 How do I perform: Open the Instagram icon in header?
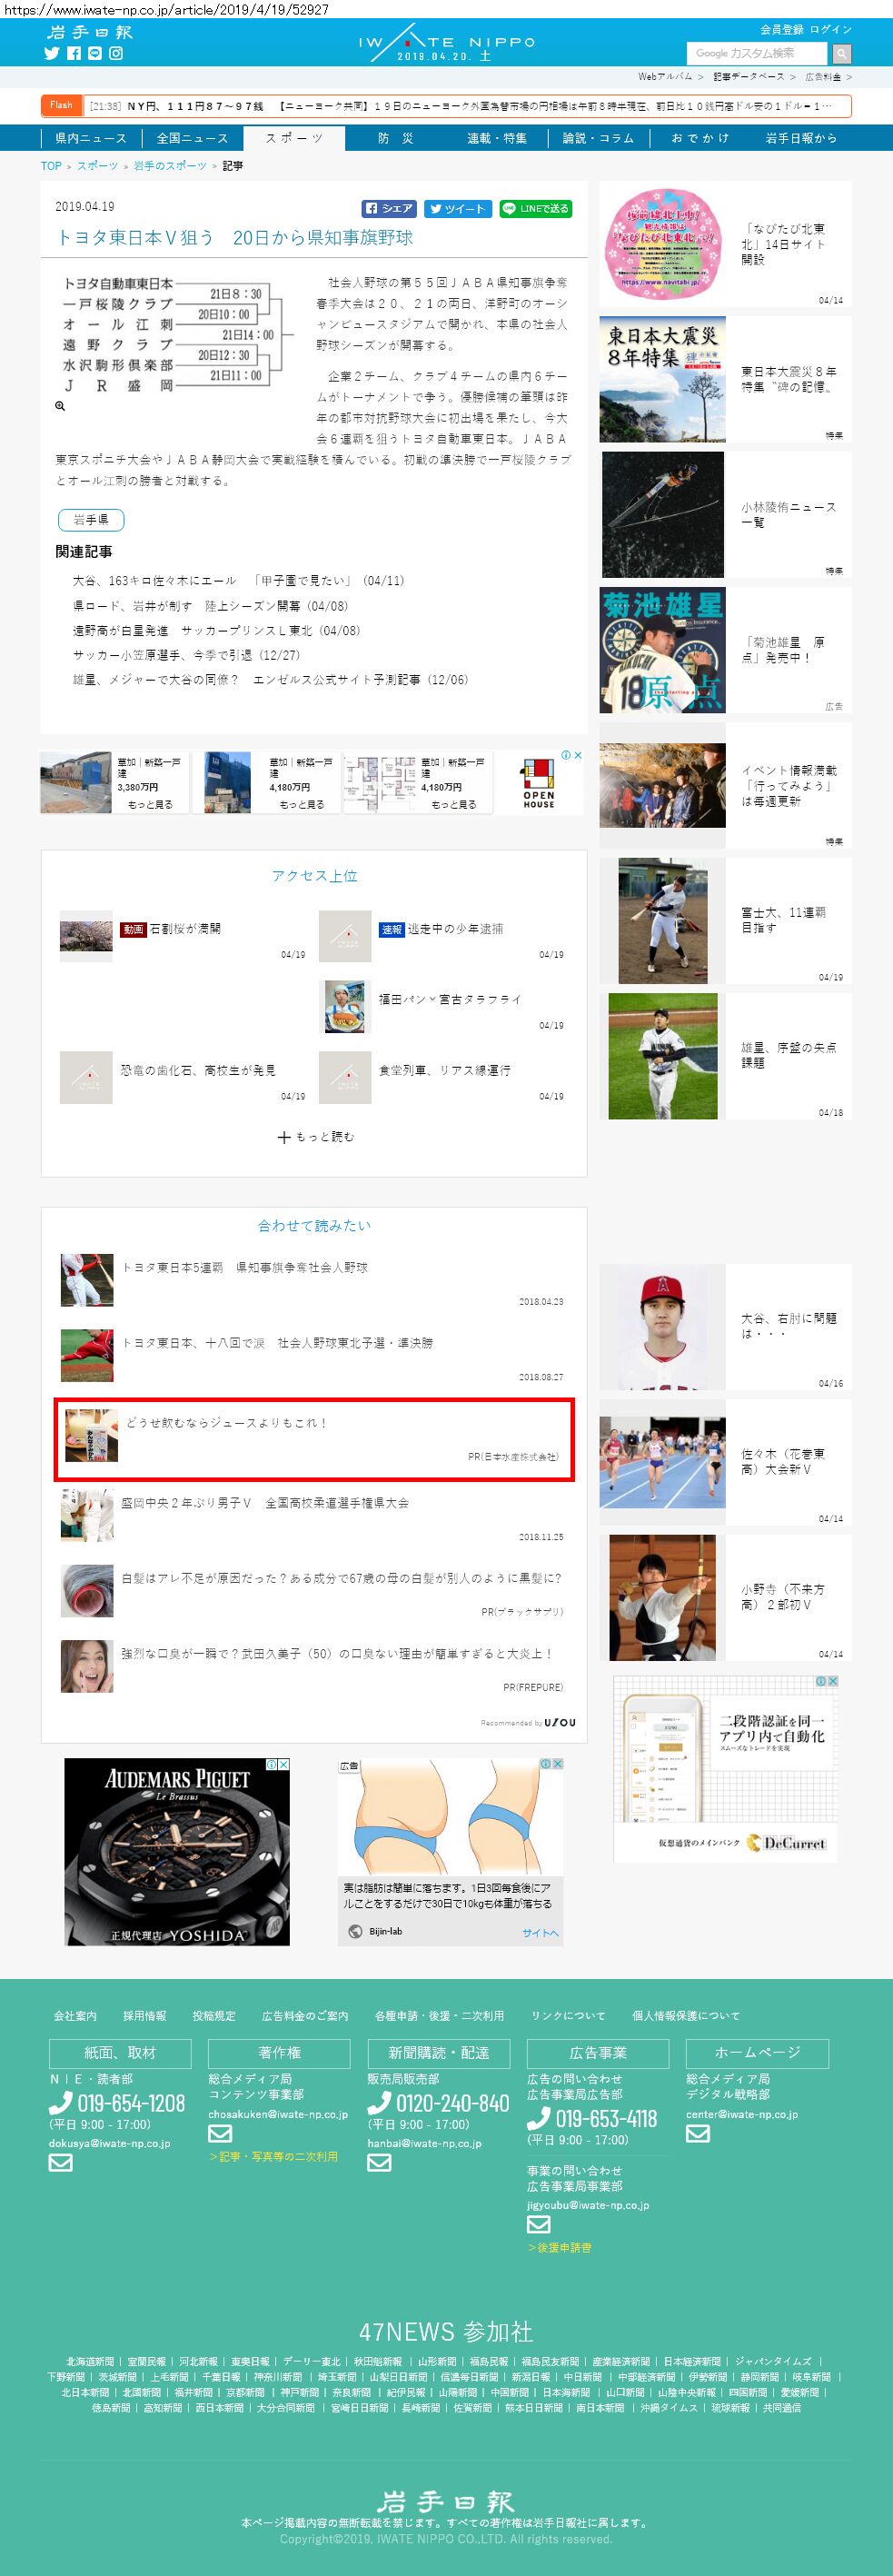(x=116, y=53)
